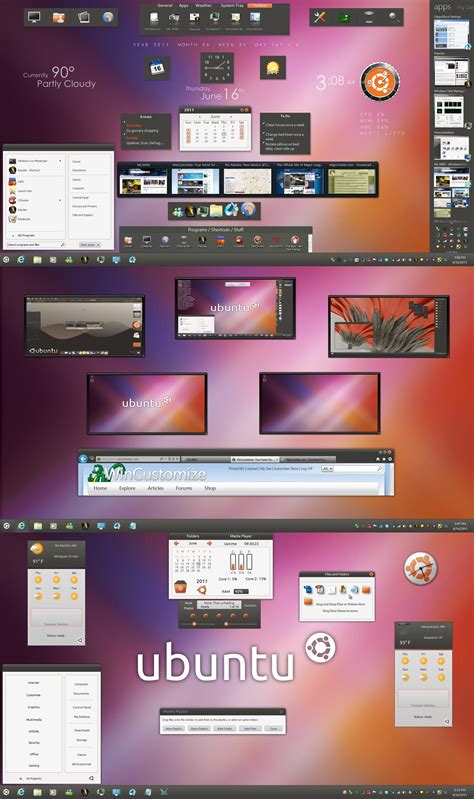Open Help and Support in the start menu
474x799 pixels.
click(x=83, y=215)
